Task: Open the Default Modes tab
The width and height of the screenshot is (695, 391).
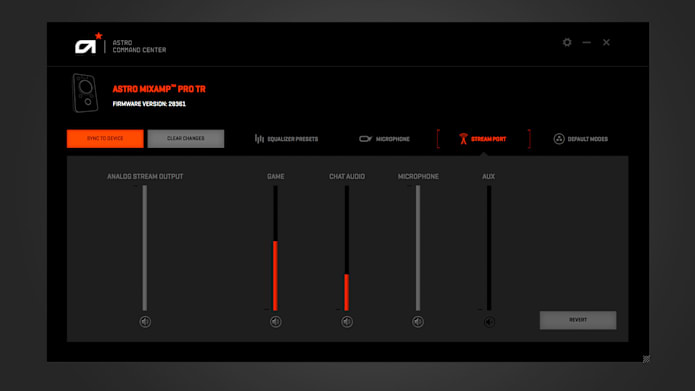Action: pos(581,139)
